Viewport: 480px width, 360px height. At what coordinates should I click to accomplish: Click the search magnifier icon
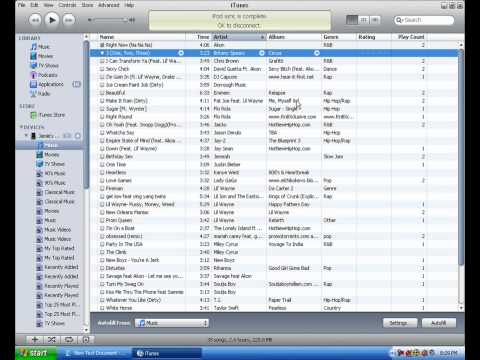[x=398, y=20]
